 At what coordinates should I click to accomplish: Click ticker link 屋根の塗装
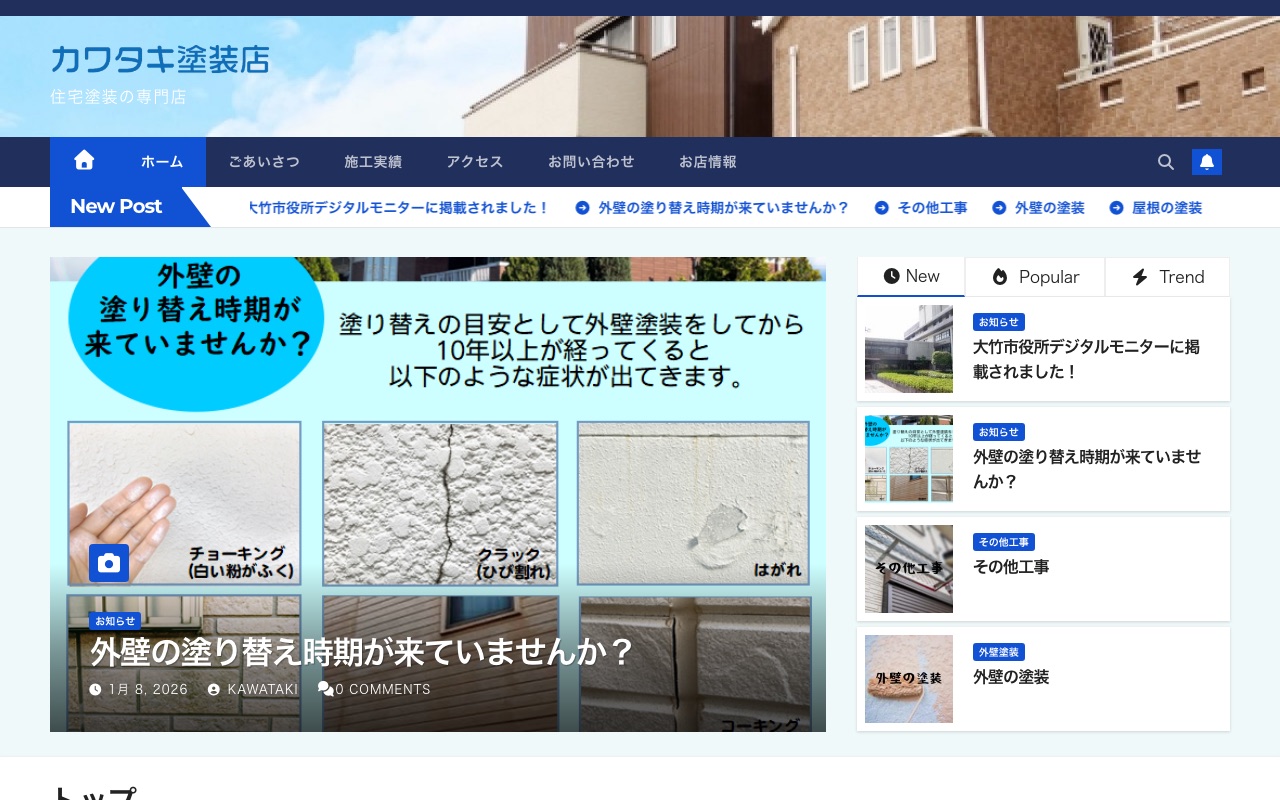(1167, 208)
